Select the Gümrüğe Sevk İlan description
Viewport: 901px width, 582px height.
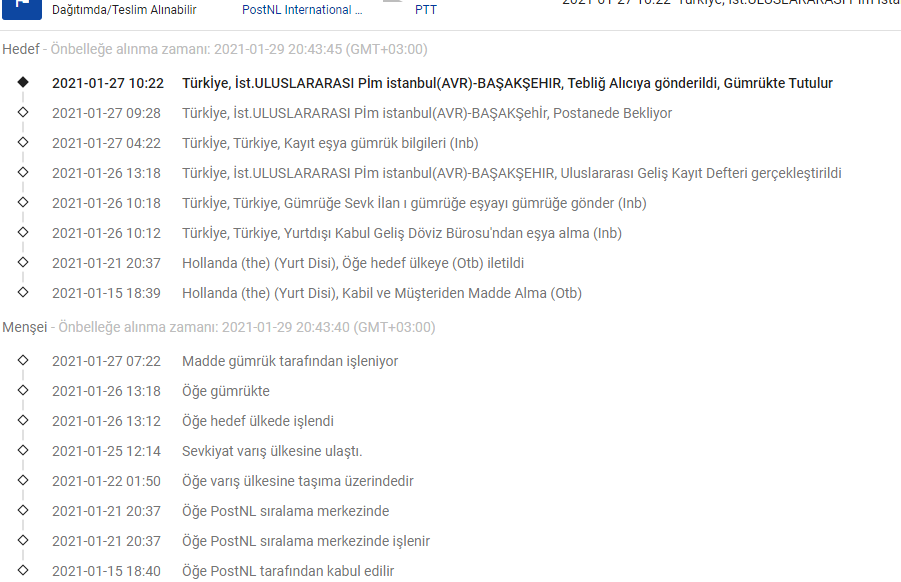pos(414,203)
